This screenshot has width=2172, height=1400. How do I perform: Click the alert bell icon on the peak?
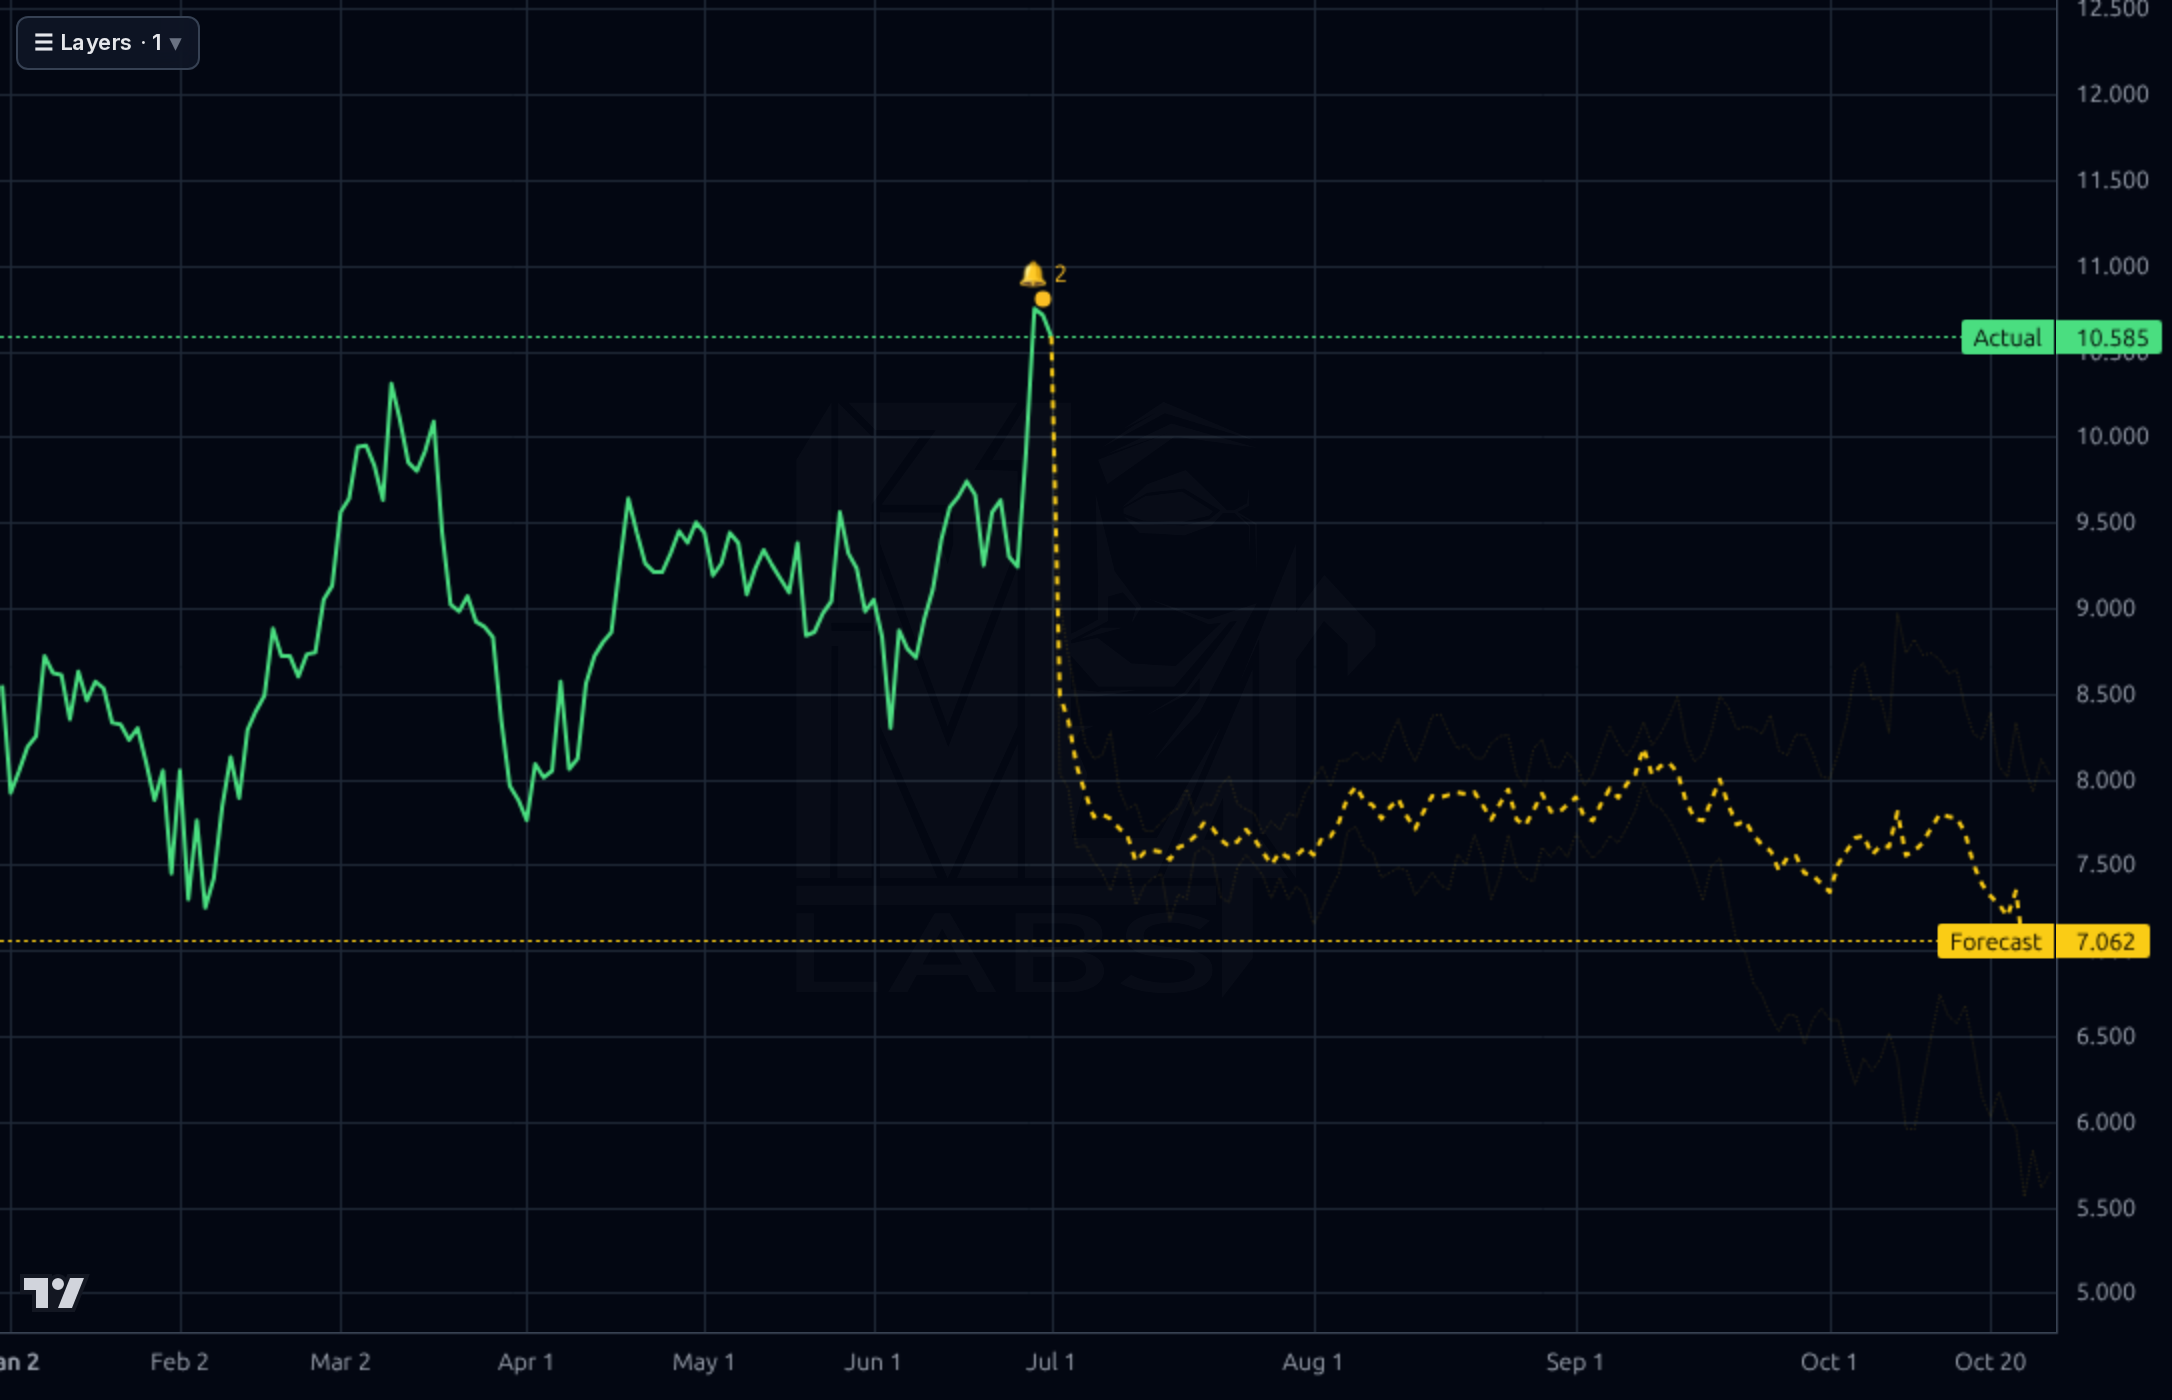click(x=1032, y=273)
